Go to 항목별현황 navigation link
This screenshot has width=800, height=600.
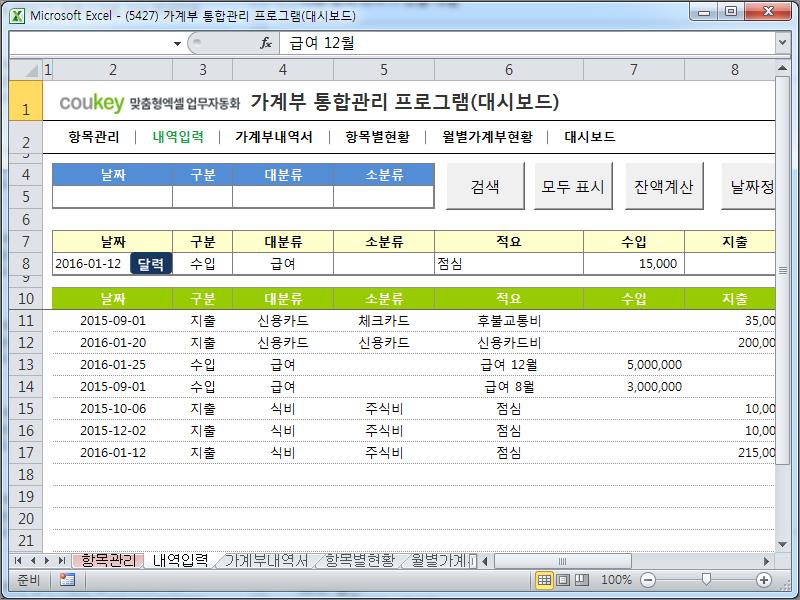tap(377, 137)
